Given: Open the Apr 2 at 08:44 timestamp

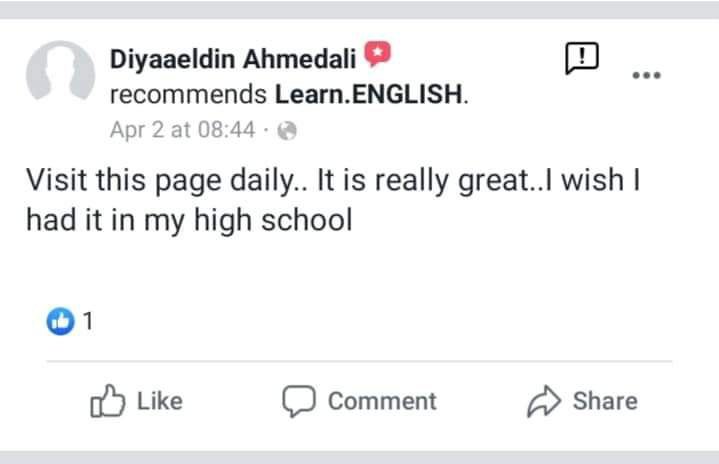Looking at the screenshot, I should pyautogui.click(x=182, y=130).
